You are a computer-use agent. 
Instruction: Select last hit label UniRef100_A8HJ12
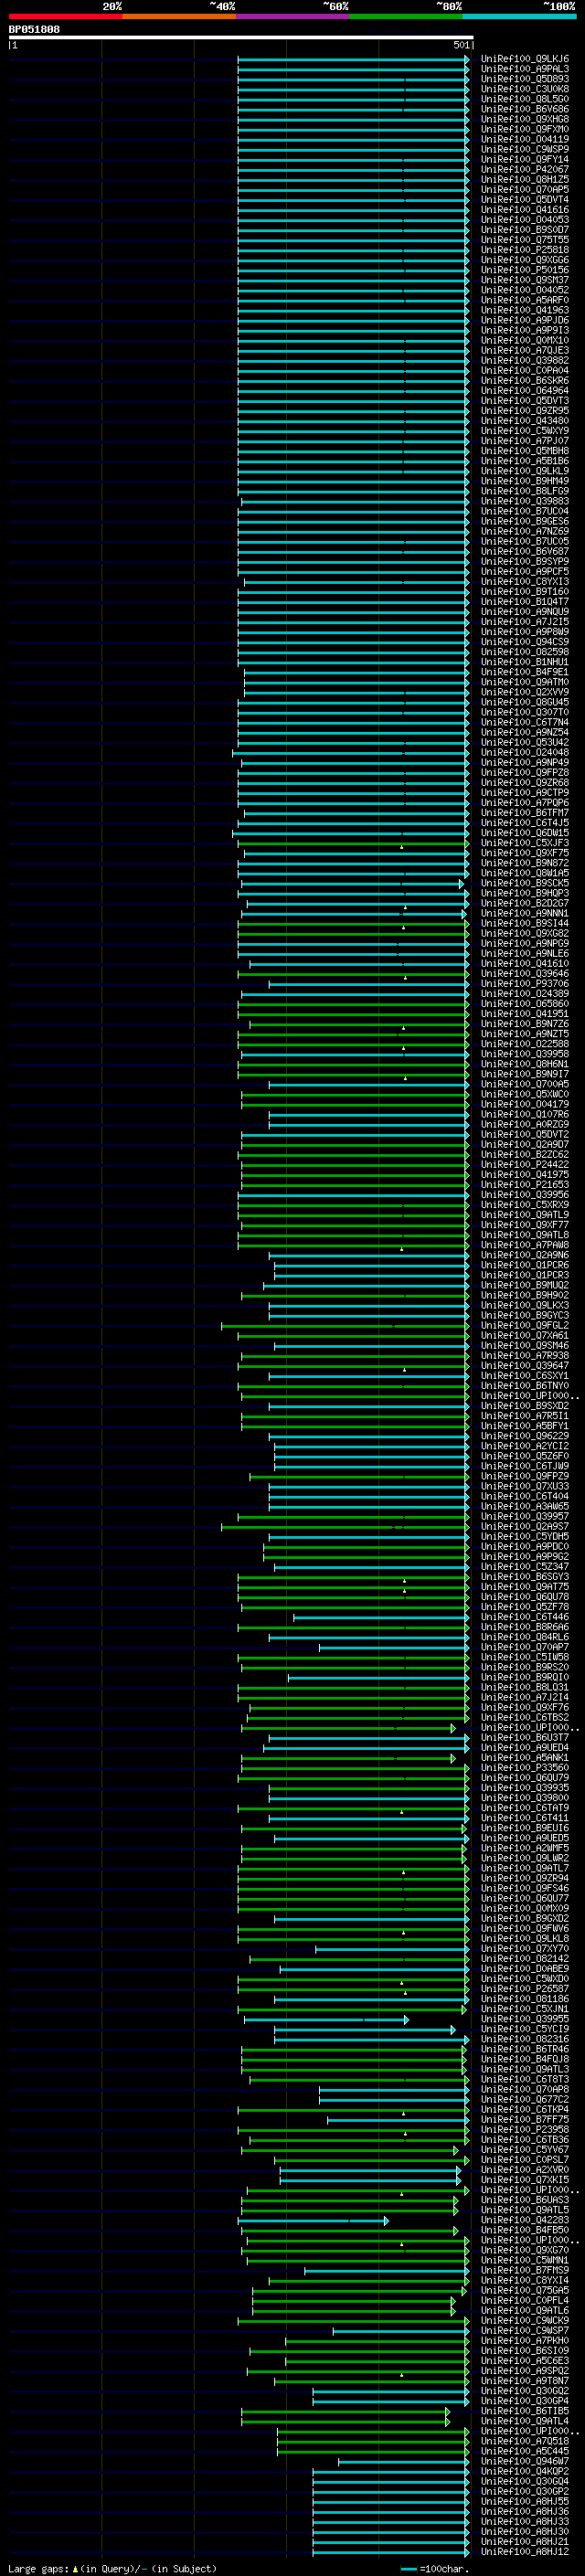click(525, 2550)
